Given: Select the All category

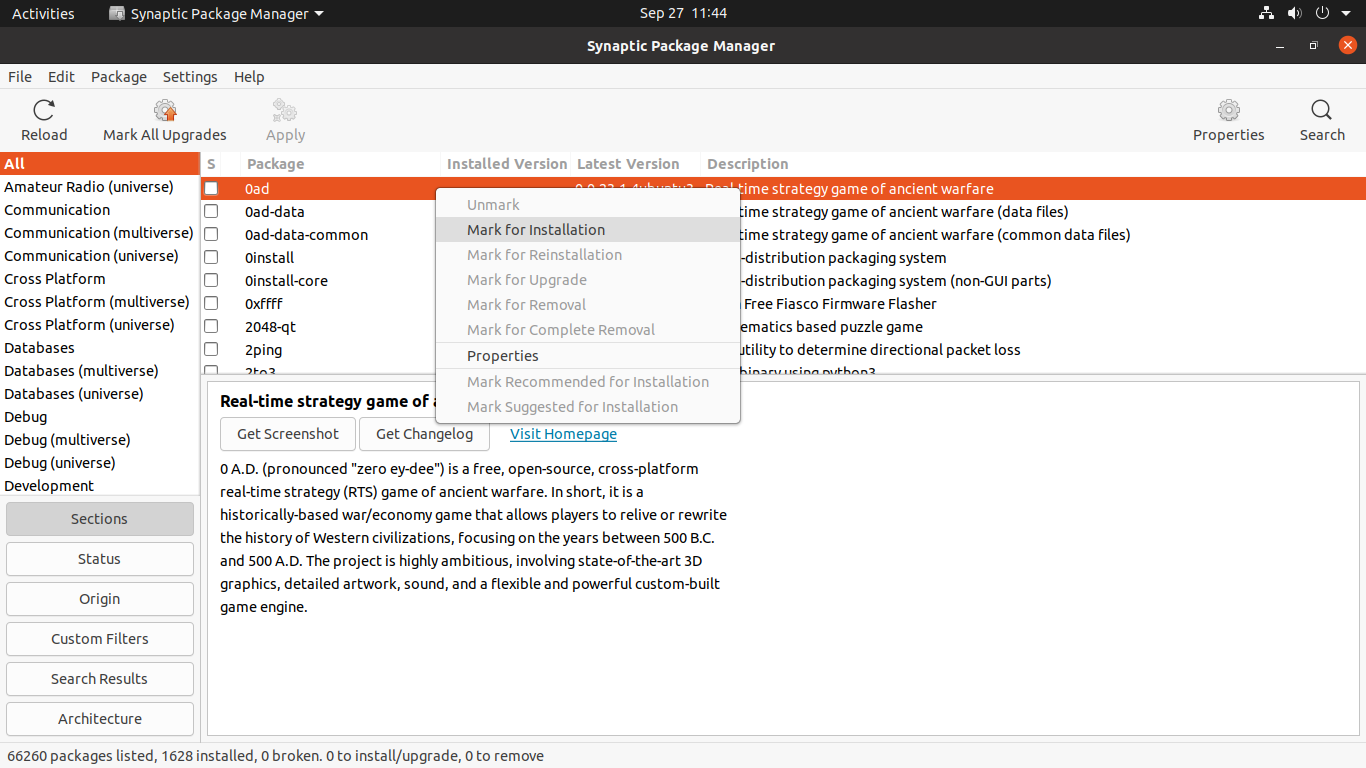Looking at the screenshot, I should [x=100, y=164].
